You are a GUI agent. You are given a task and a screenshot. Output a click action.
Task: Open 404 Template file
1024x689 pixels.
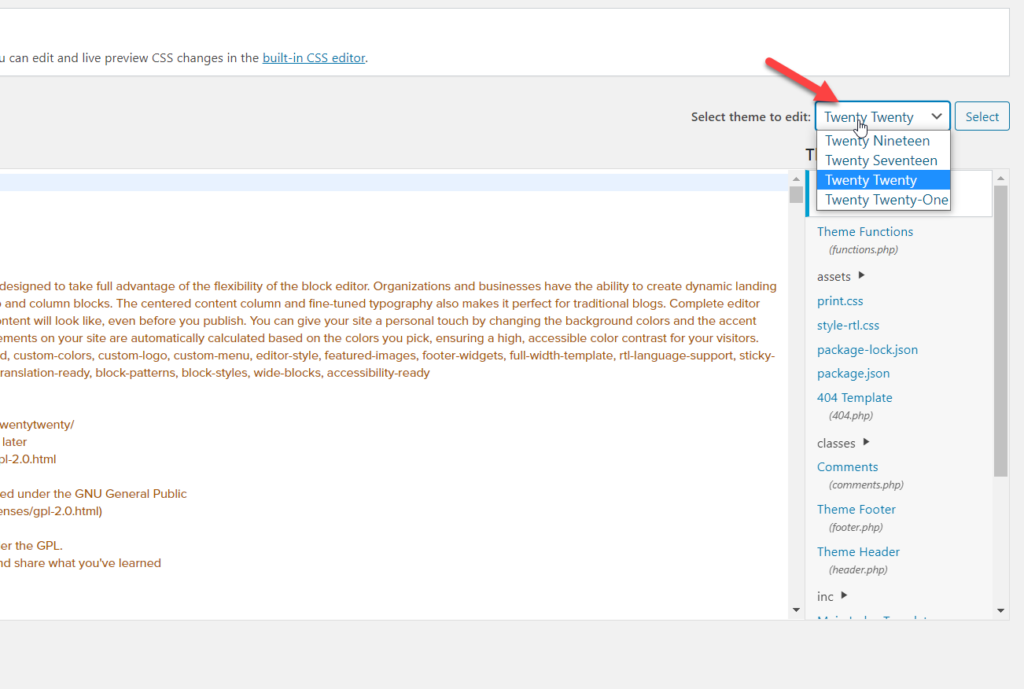click(x=854, y=397)
